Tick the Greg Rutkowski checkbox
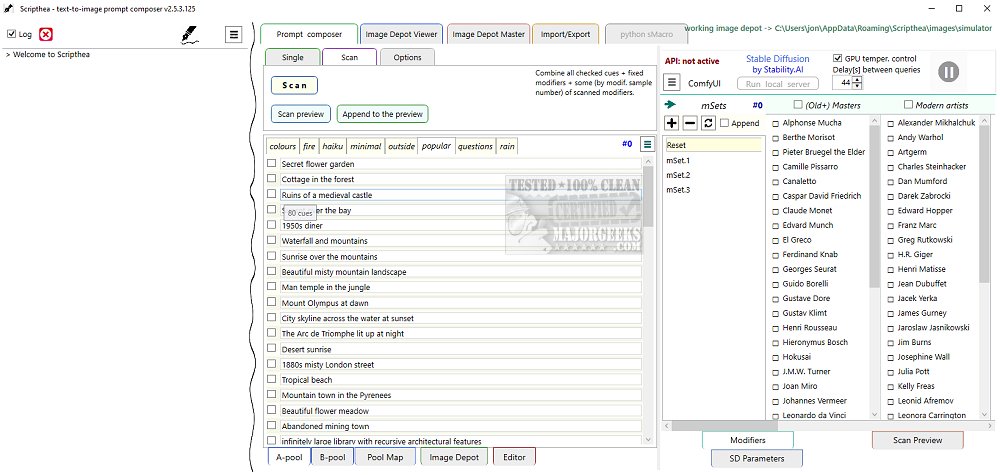The height and width of the screenshot is (475, 1000). 890,240
